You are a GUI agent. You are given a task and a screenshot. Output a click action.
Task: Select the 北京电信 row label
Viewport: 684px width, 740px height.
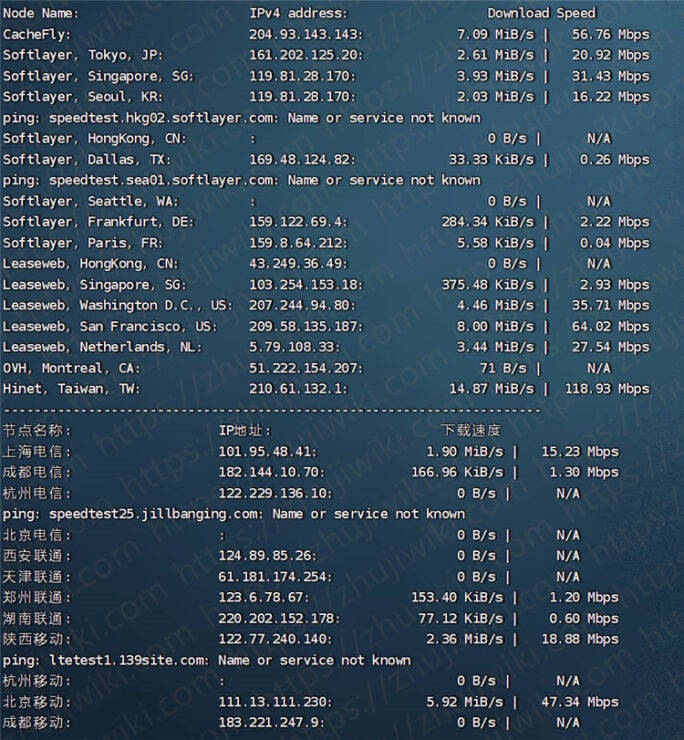click(37, 535)
